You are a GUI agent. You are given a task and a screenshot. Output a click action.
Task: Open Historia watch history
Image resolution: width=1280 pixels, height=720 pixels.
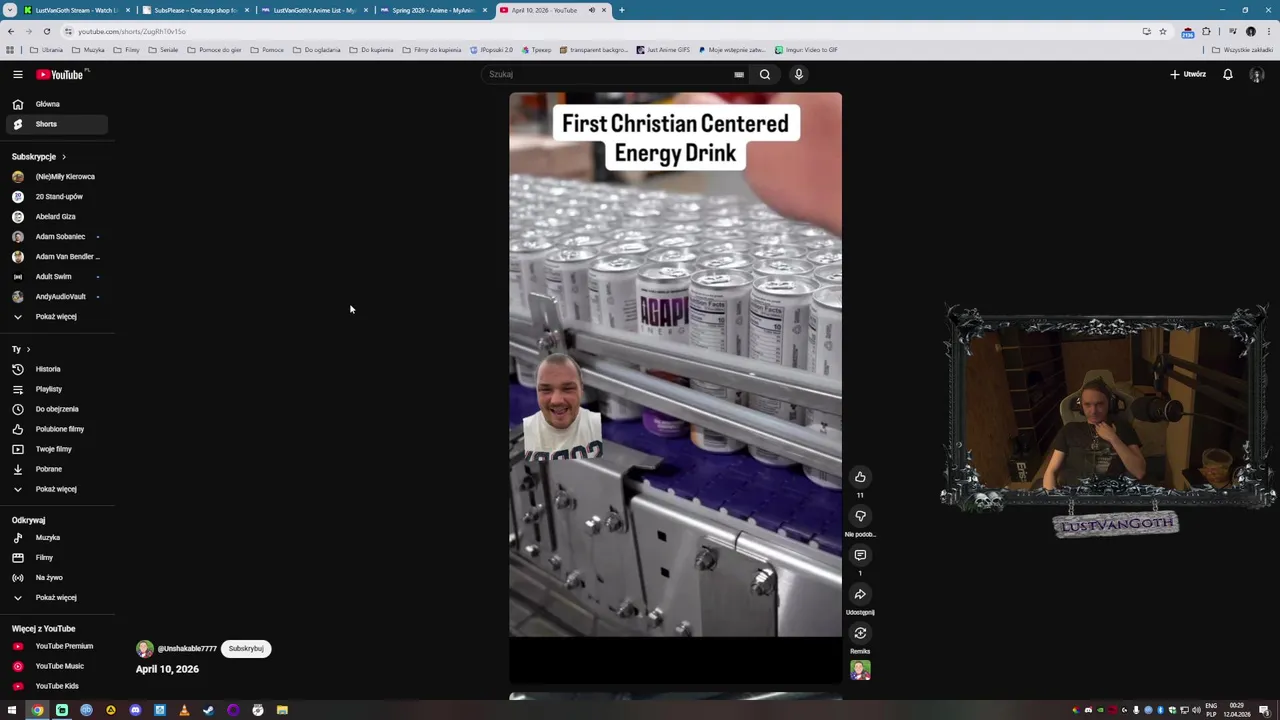click(x=55, y=369)
